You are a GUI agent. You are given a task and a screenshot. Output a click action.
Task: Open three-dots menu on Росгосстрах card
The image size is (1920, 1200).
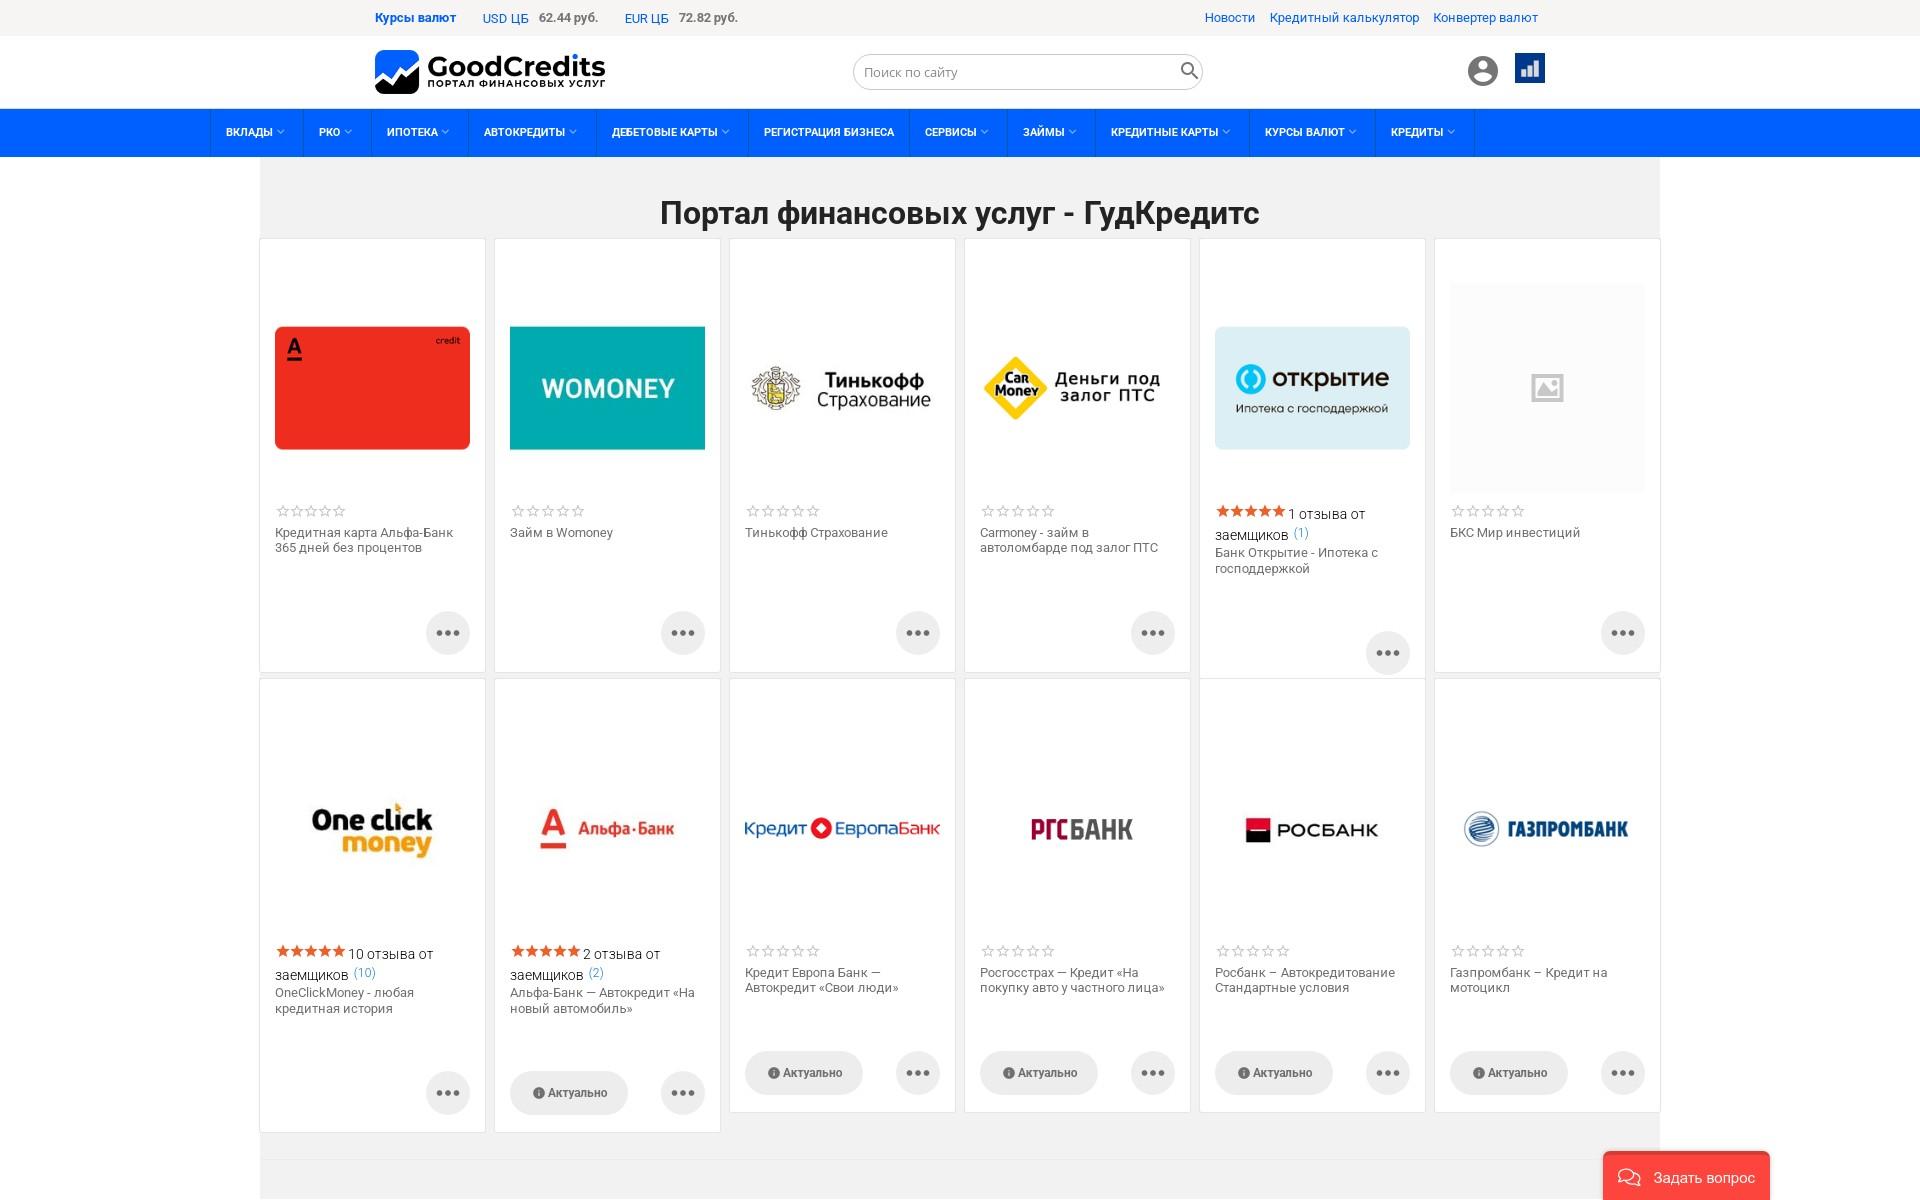(1153, 1073)
